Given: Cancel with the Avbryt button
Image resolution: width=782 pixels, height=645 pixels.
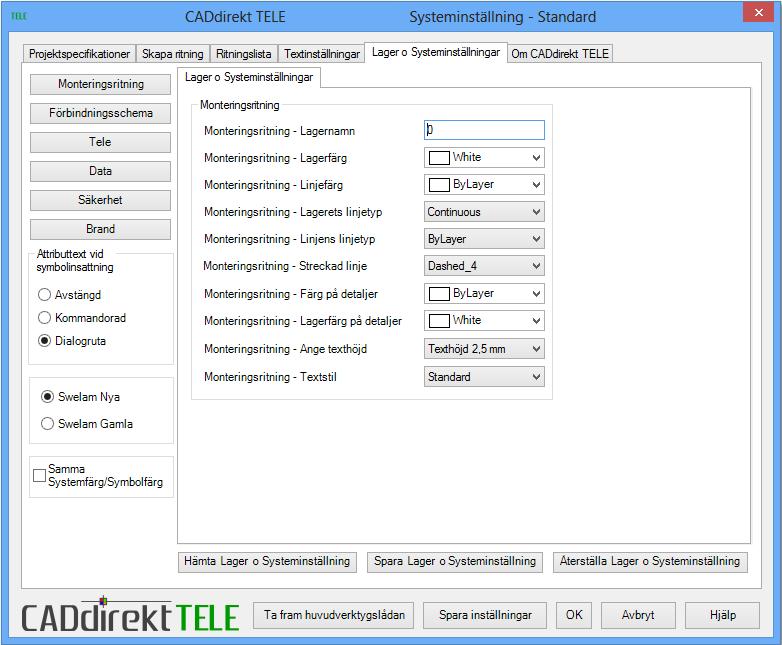Looking at the screenshot, I should tap(638, 615).
